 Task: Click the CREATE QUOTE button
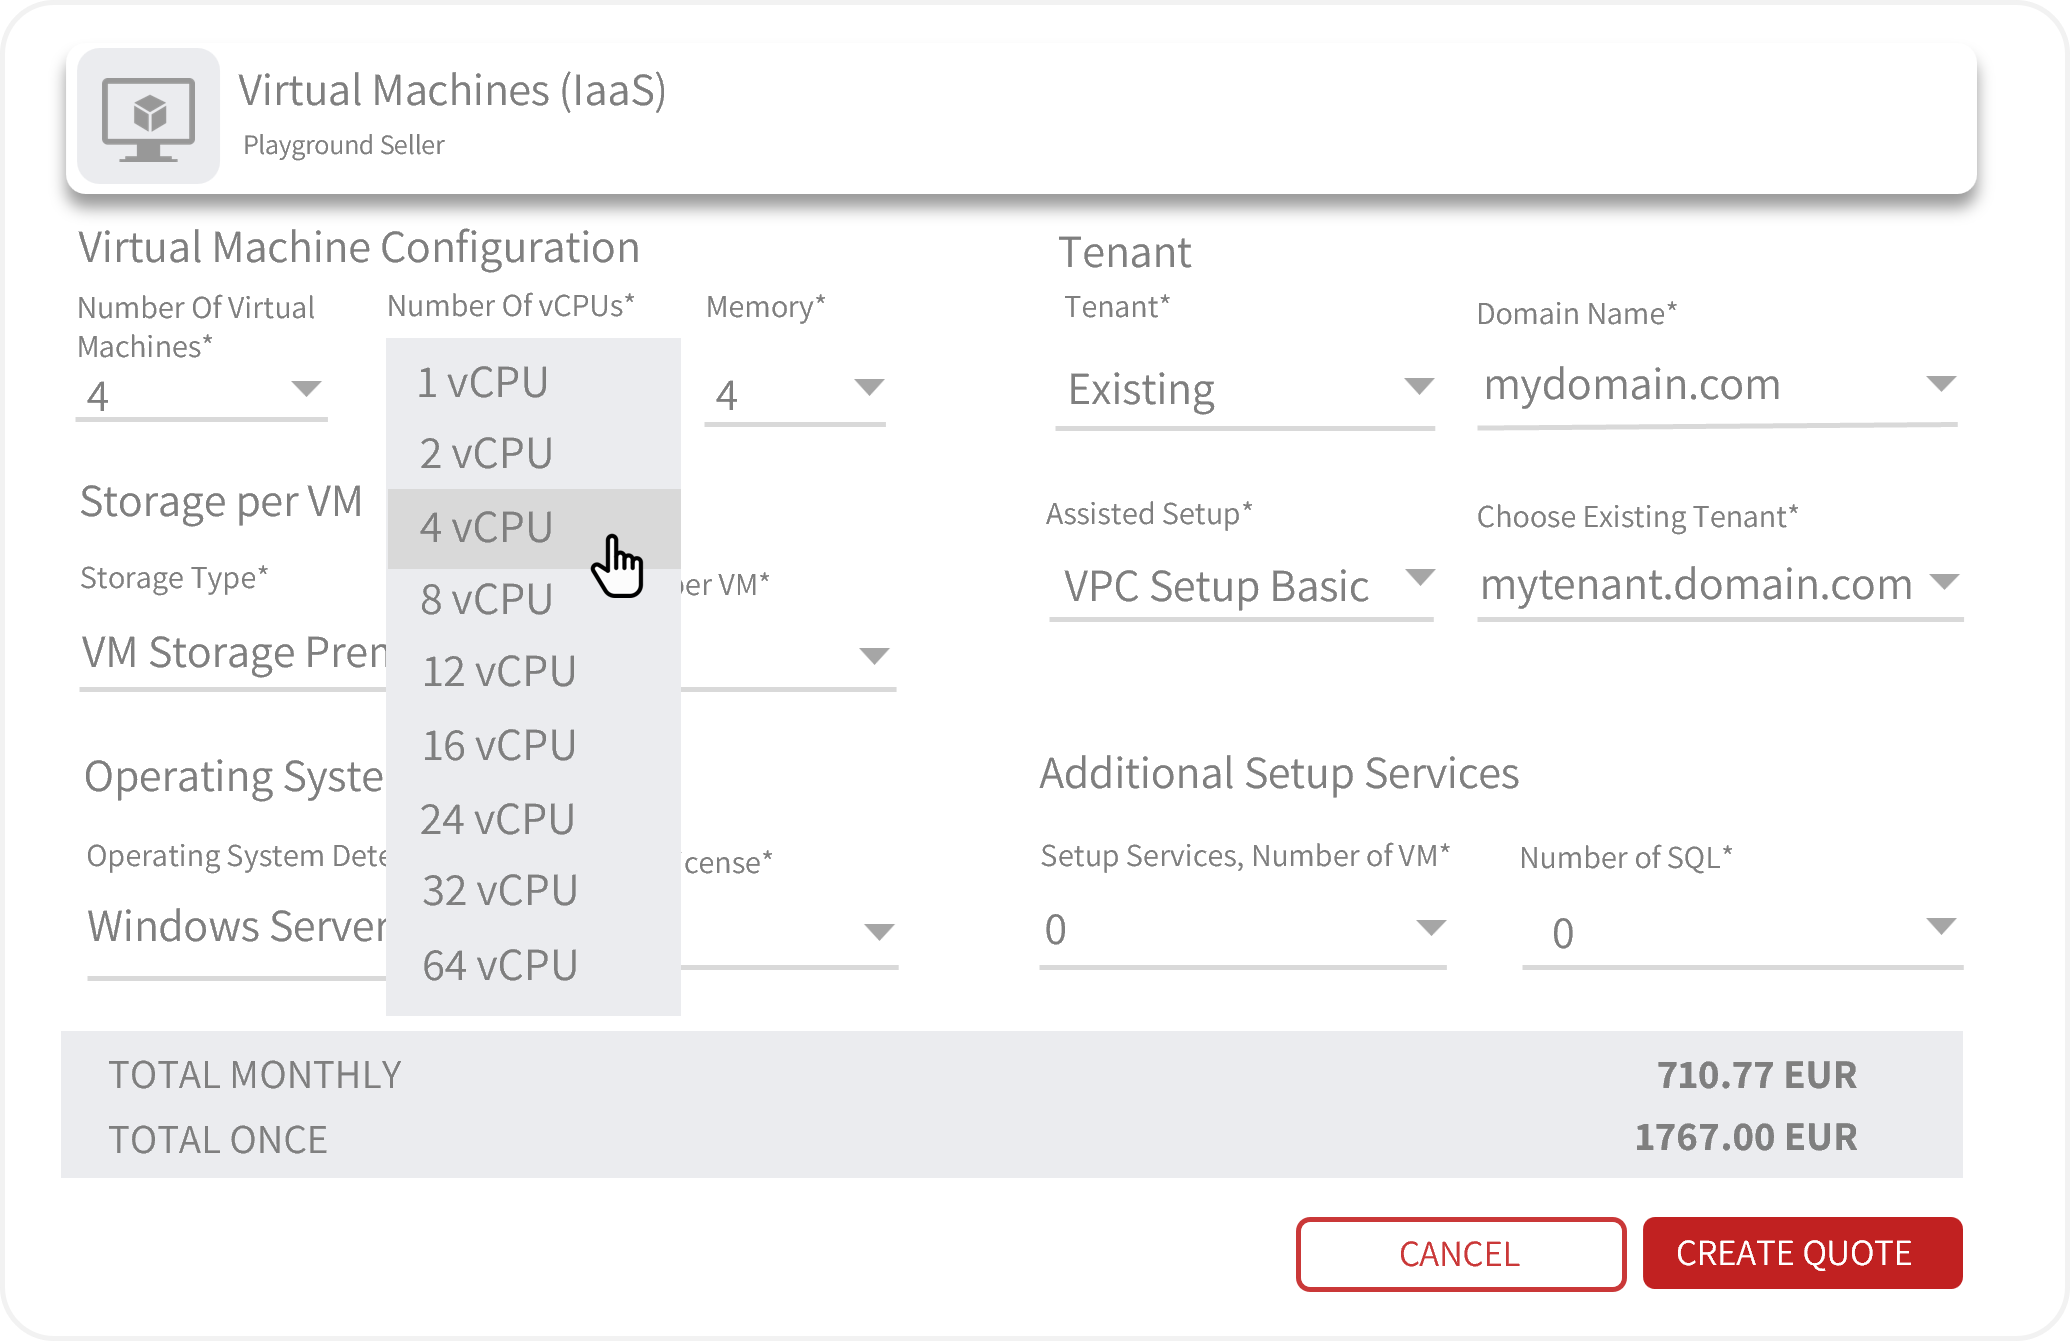coord(1802,1254)
